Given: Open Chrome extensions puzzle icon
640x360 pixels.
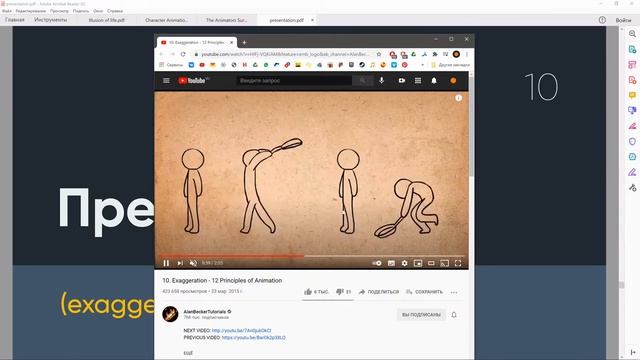Looking at the screenshot, I should (435, 54).
